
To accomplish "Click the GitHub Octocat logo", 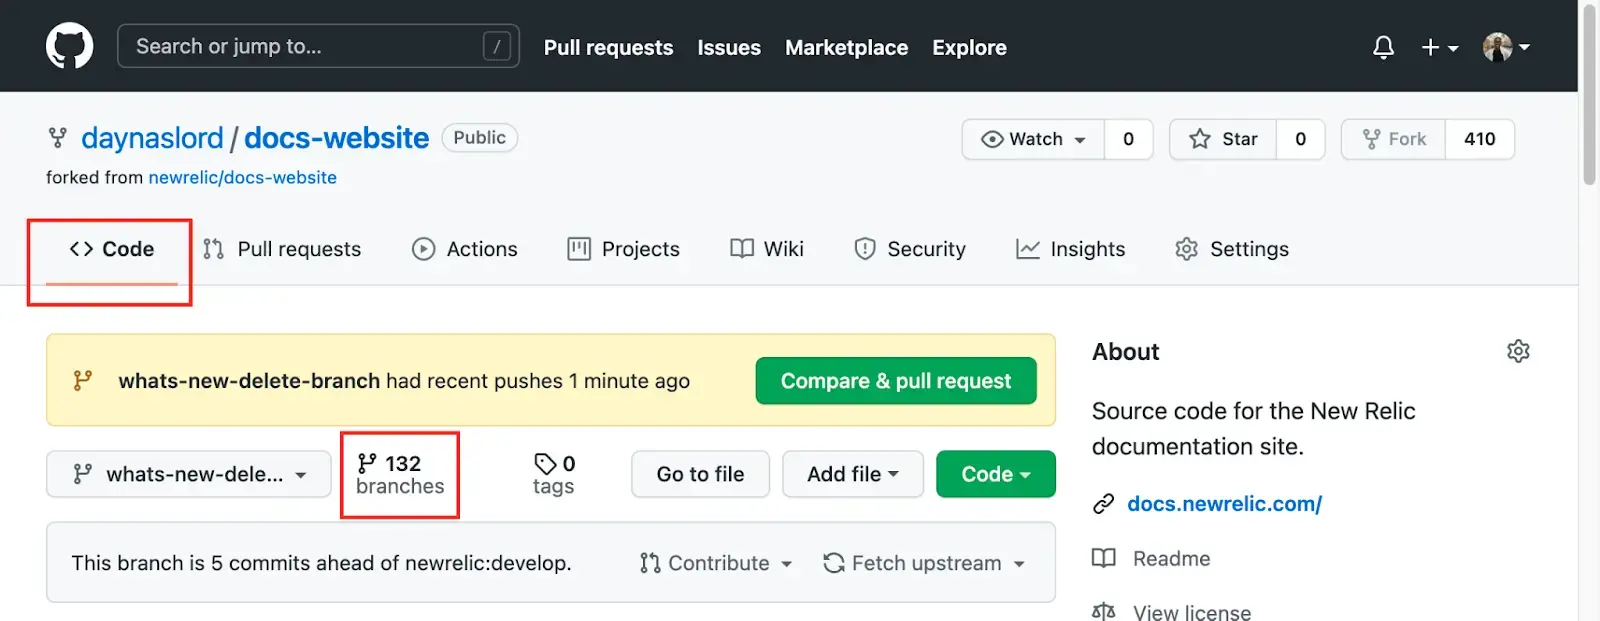I will pyautogui.click(x=69, y=46).
